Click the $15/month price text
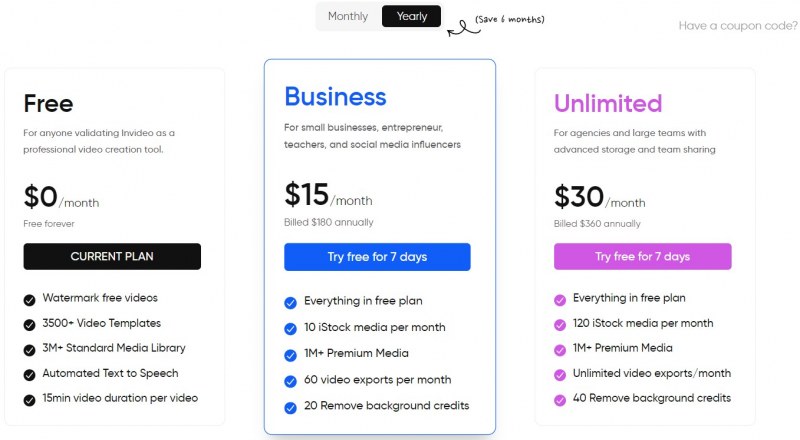This screenshot has width=800, height=440. (x=328, y=195)
